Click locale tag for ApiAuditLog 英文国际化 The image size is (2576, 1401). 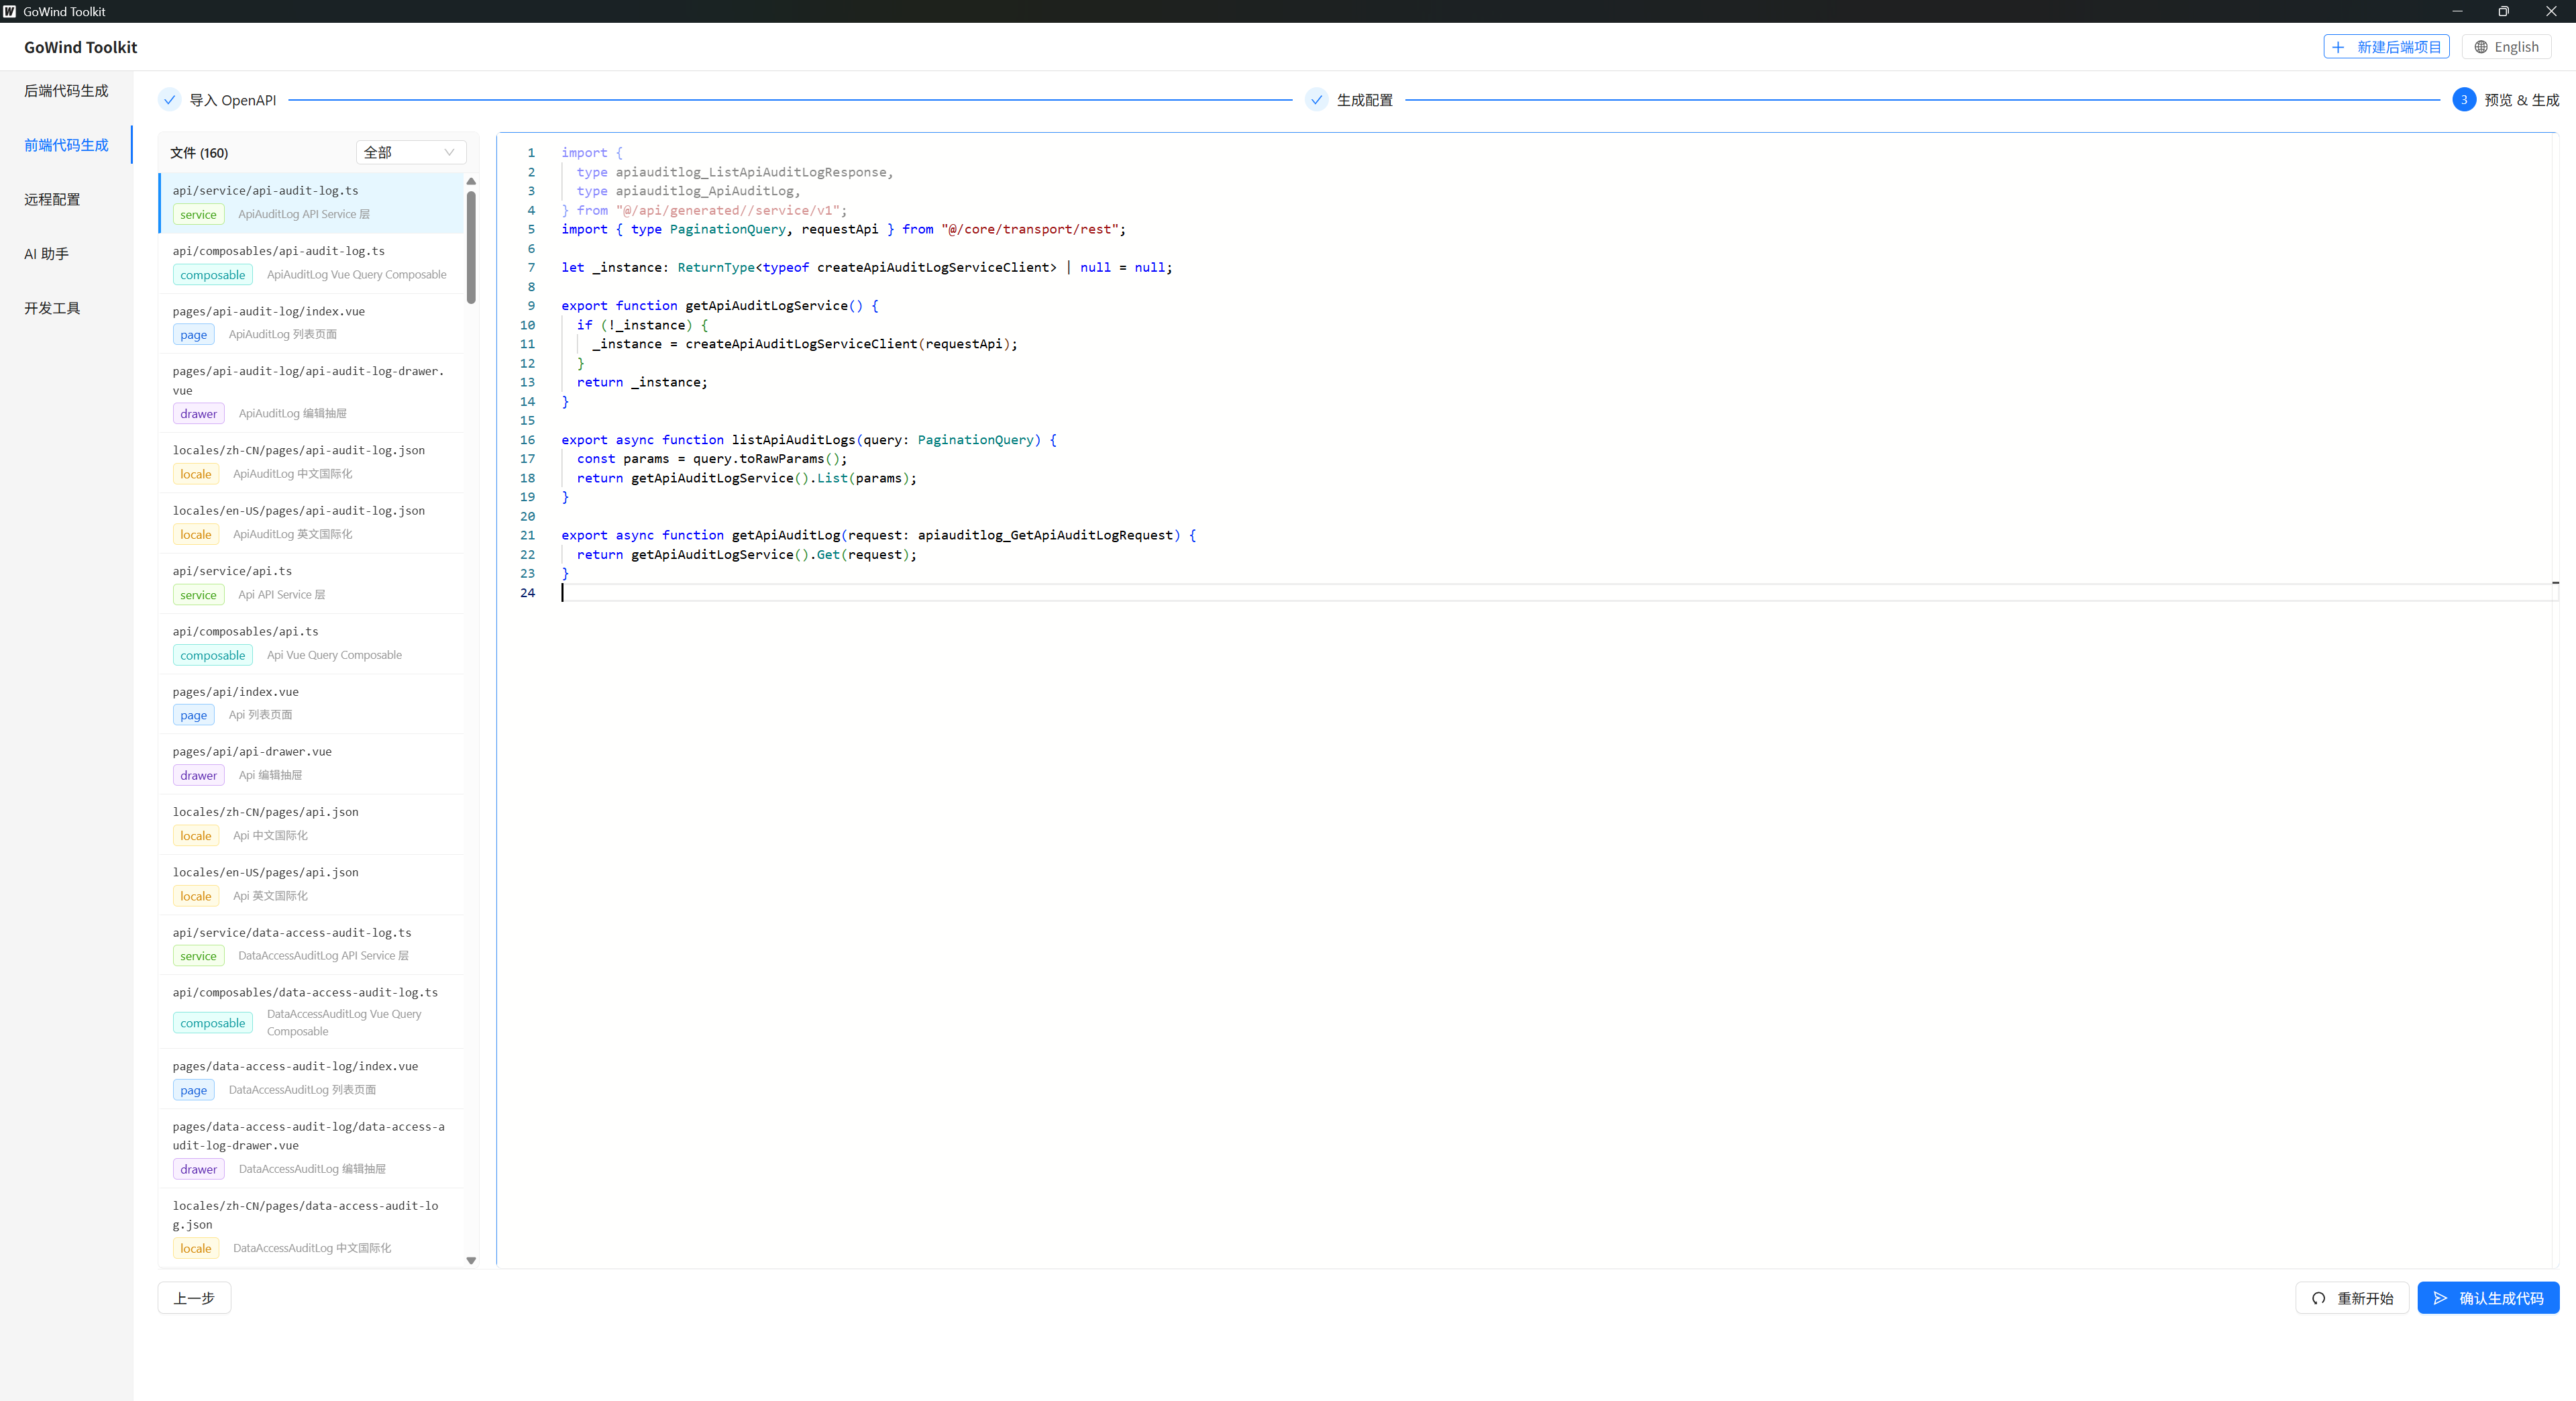(x=195, y=535)
